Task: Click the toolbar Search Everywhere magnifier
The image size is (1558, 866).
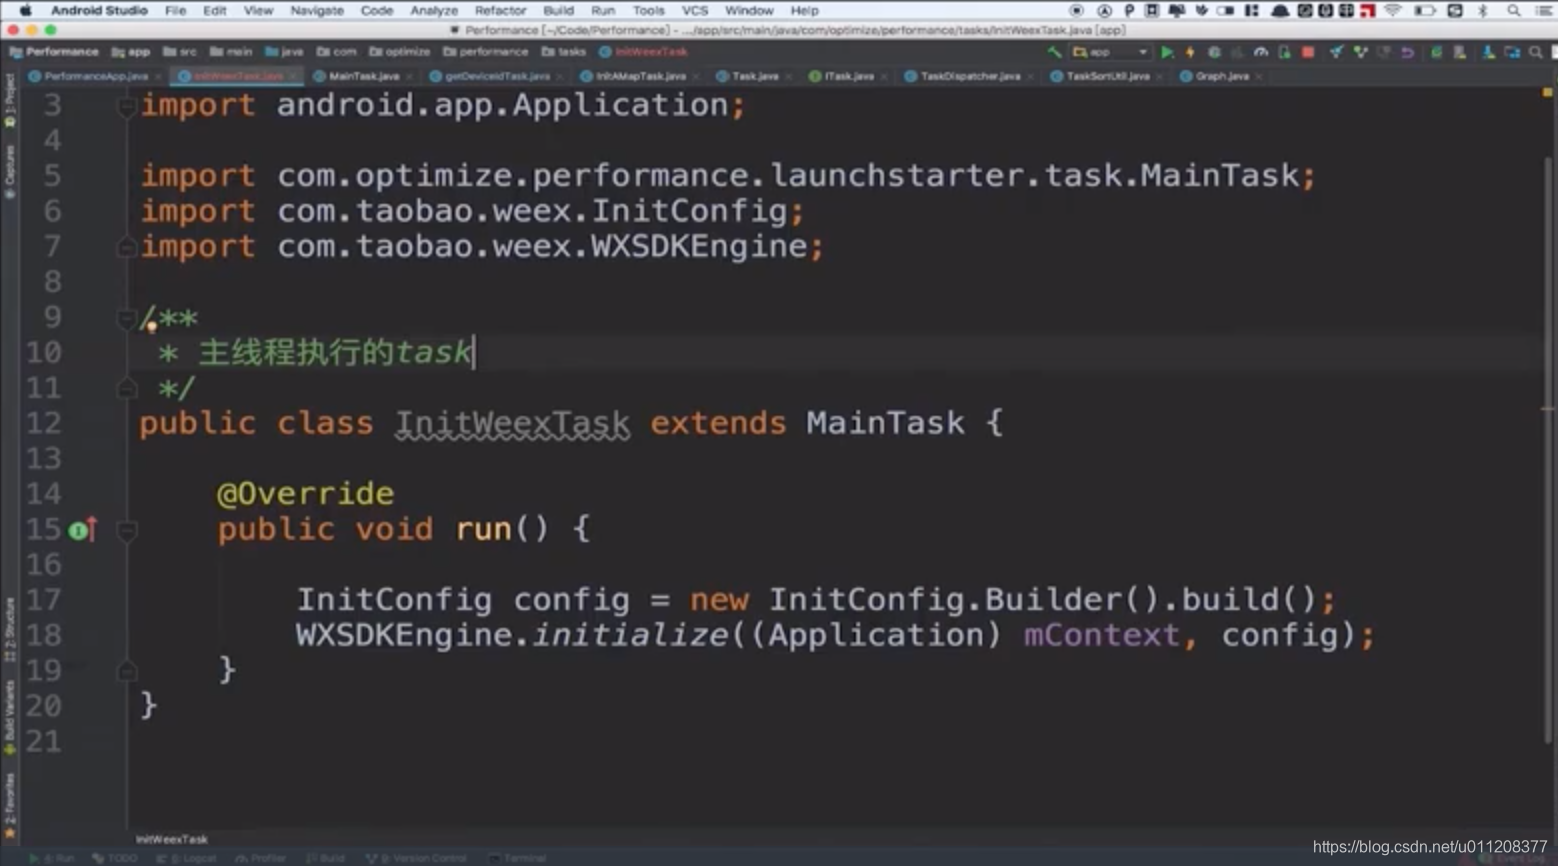Action: click(x=1536, y=52)
